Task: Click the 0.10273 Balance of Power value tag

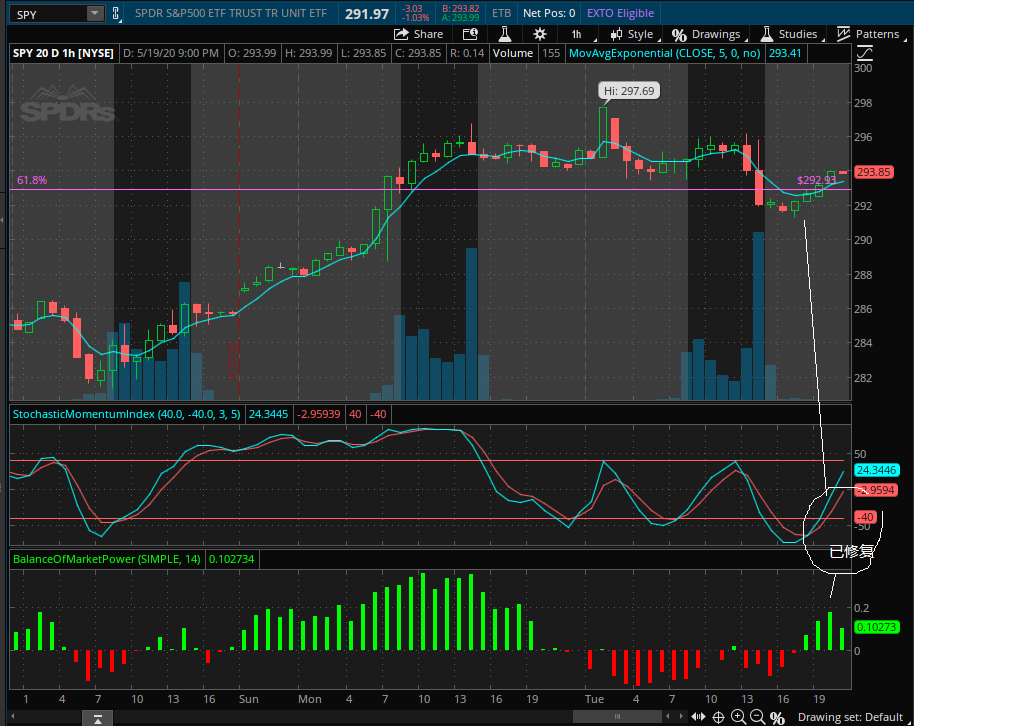Action: [877, 627]
